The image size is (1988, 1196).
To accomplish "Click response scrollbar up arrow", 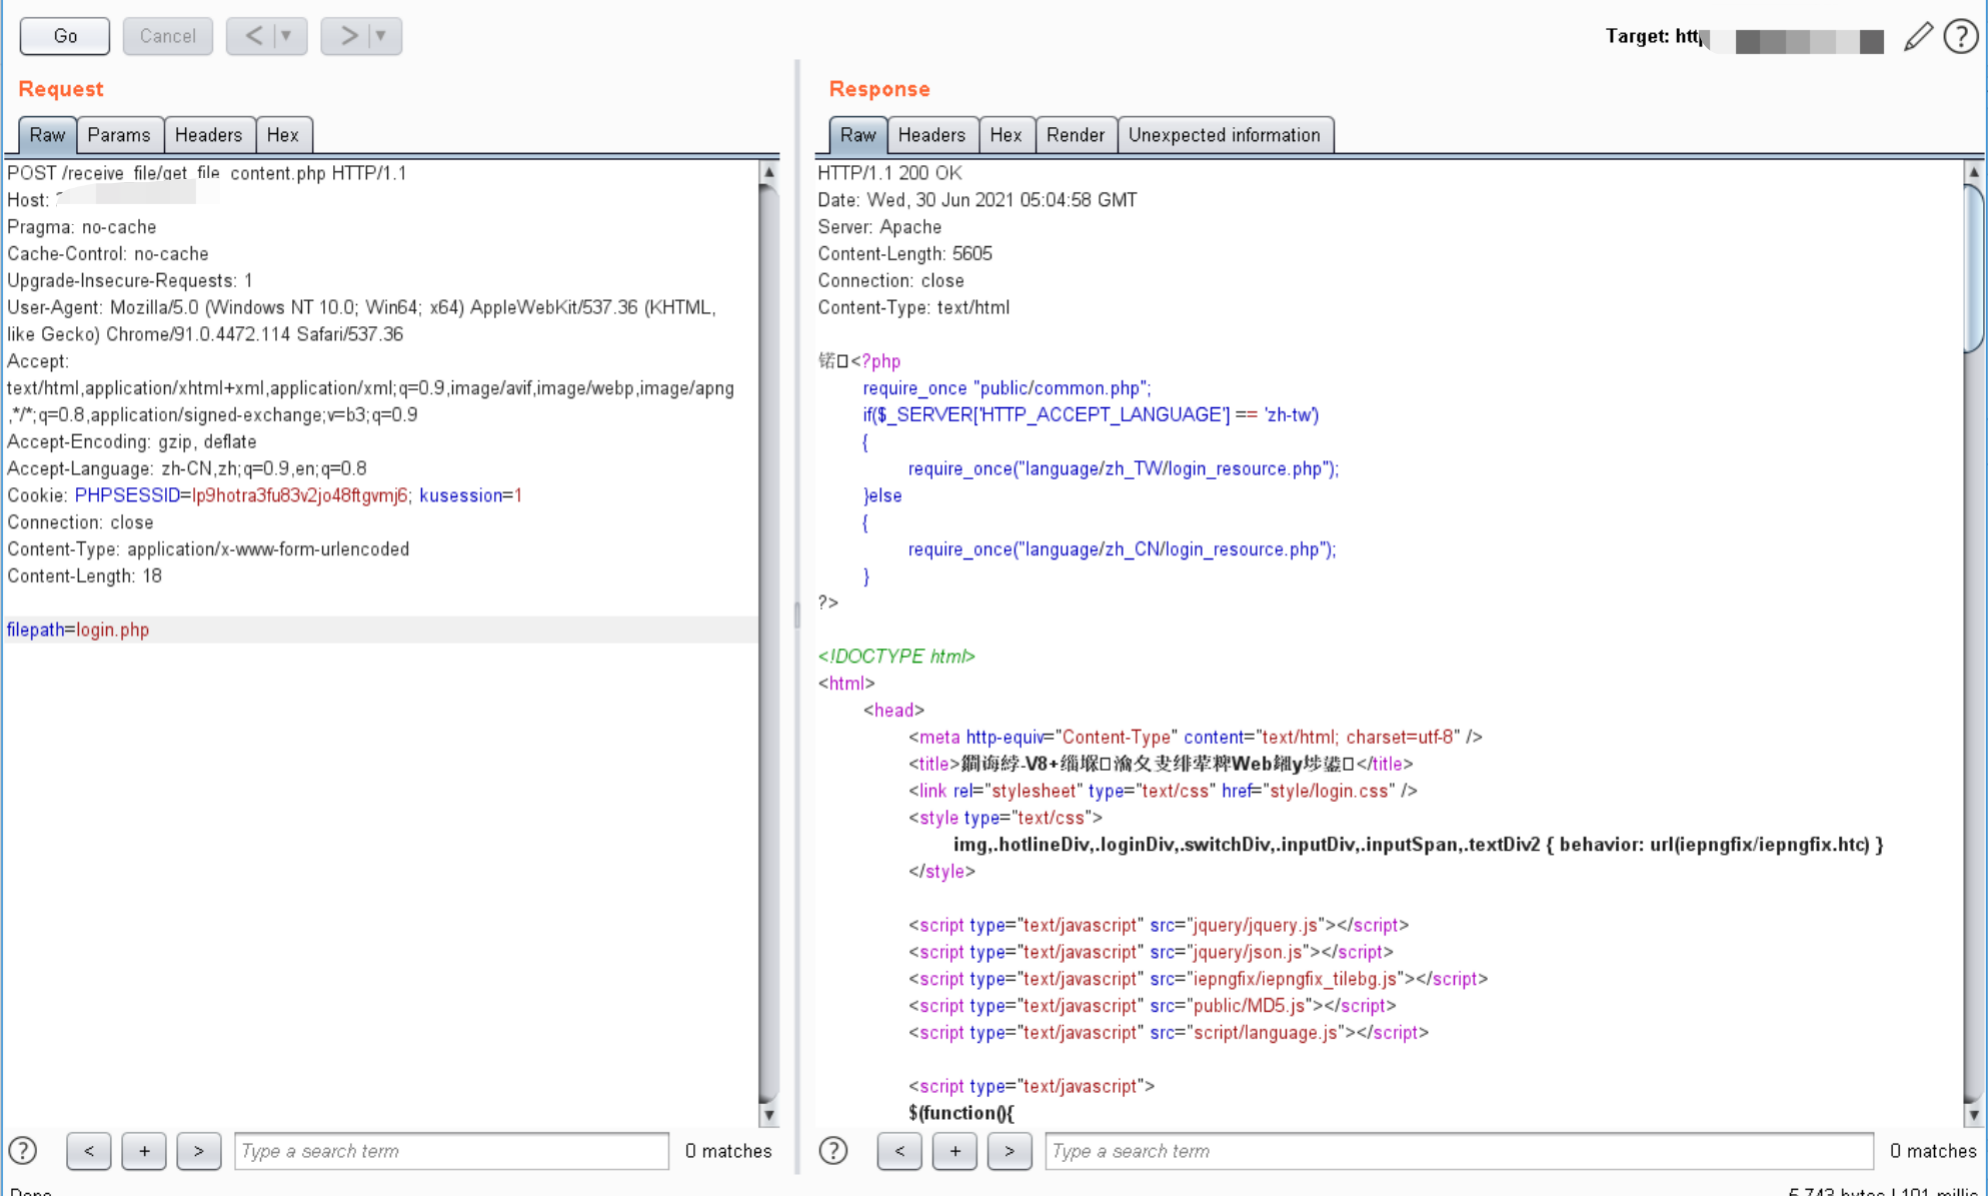I will [1974, 172].
